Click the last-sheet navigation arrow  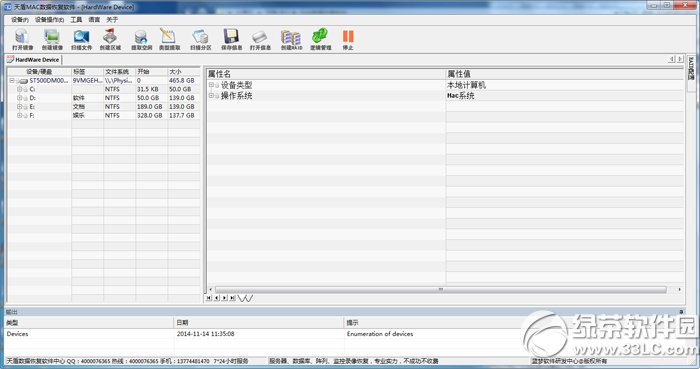pyautogui.click(x=233, y=298)
